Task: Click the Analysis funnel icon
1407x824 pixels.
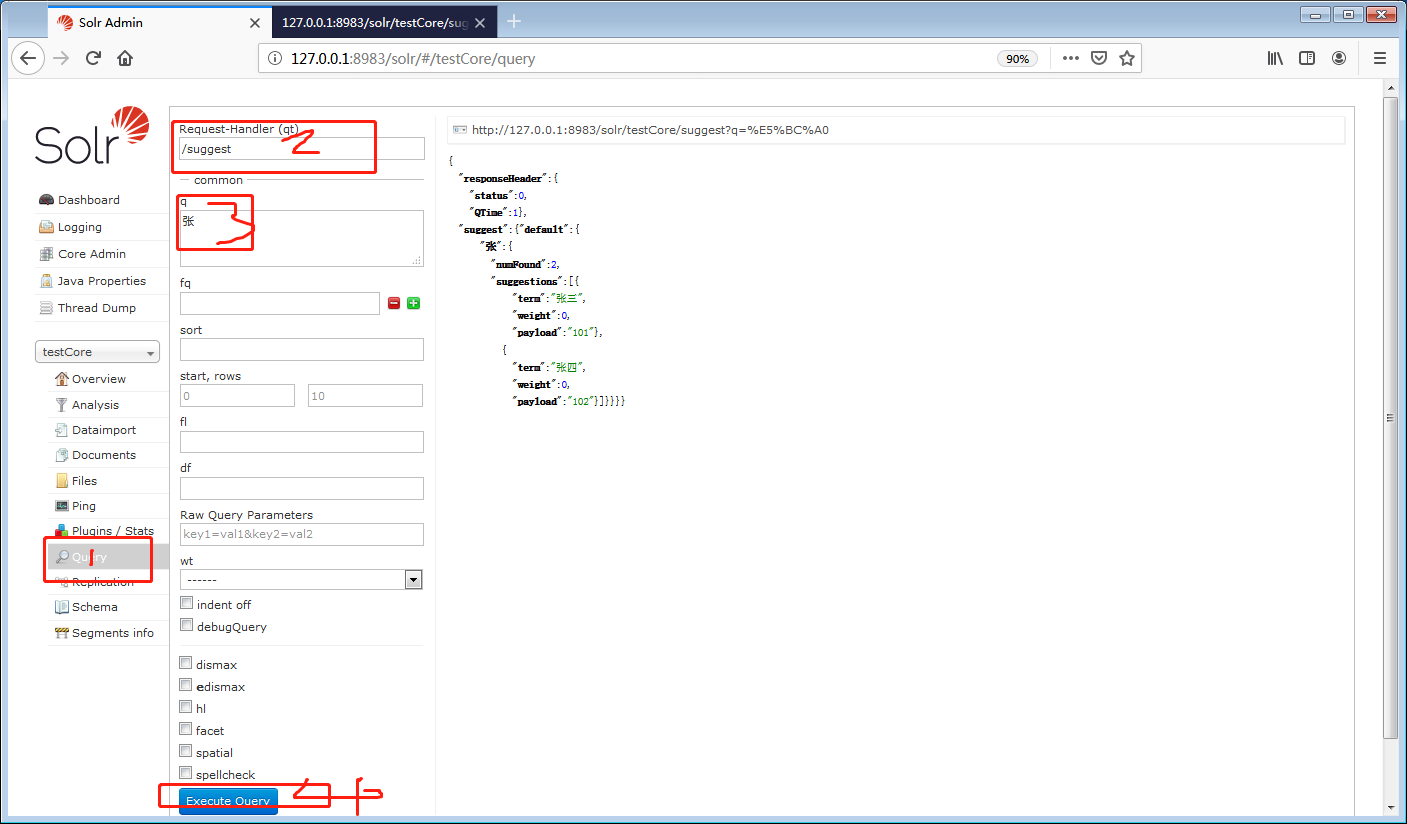Action: point(62,405)
